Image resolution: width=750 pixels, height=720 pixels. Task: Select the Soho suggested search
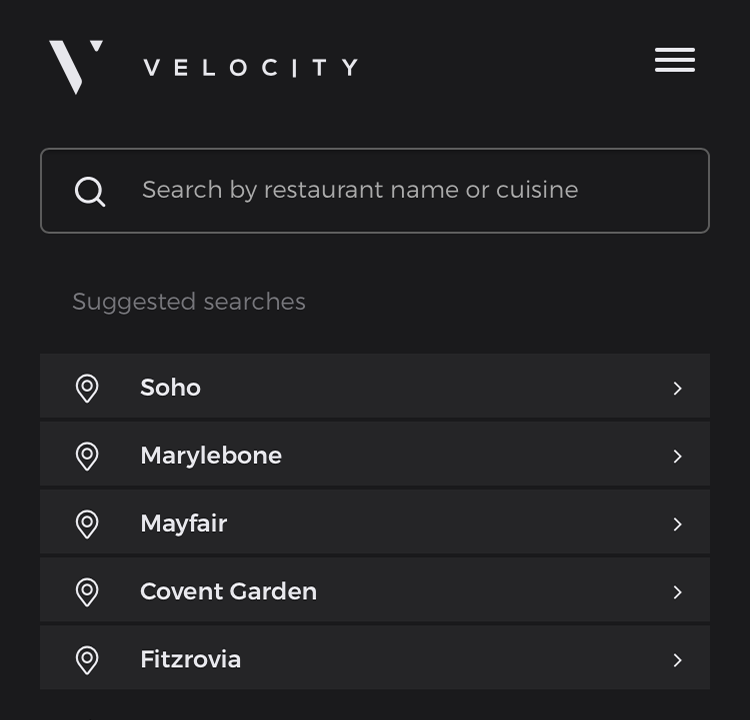click(375, 386)
